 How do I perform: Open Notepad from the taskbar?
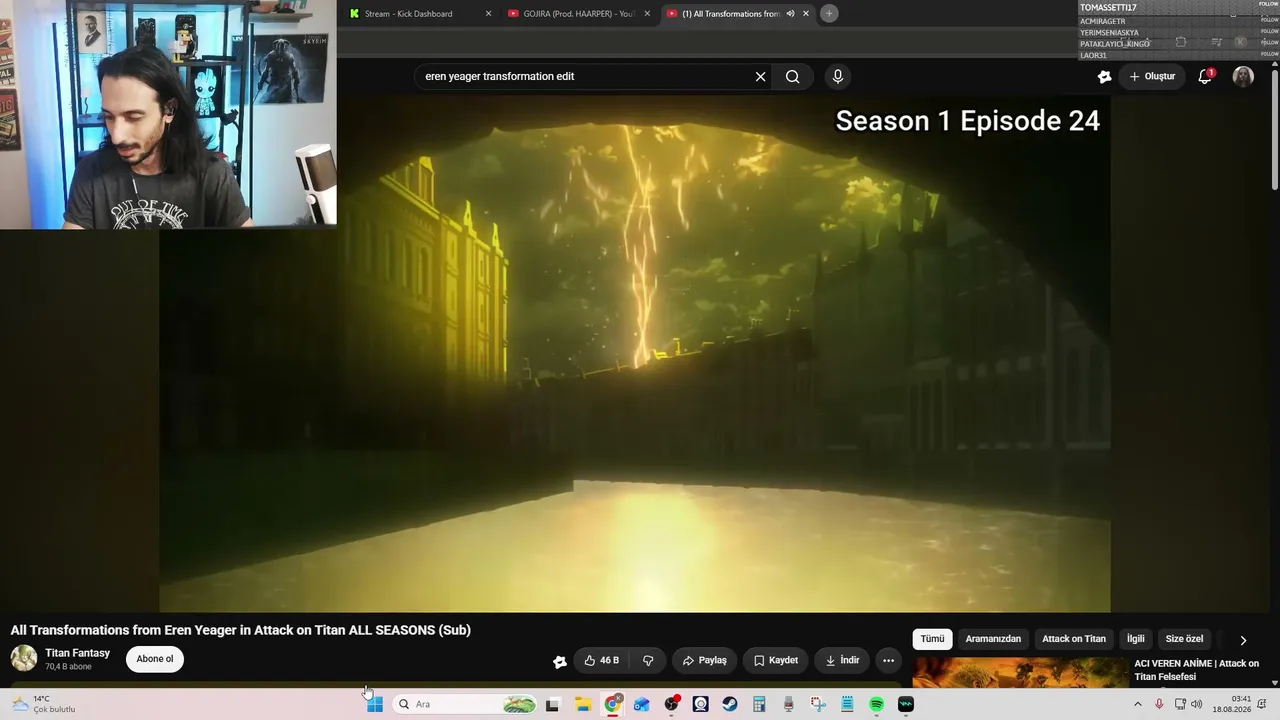coord(847,704)
